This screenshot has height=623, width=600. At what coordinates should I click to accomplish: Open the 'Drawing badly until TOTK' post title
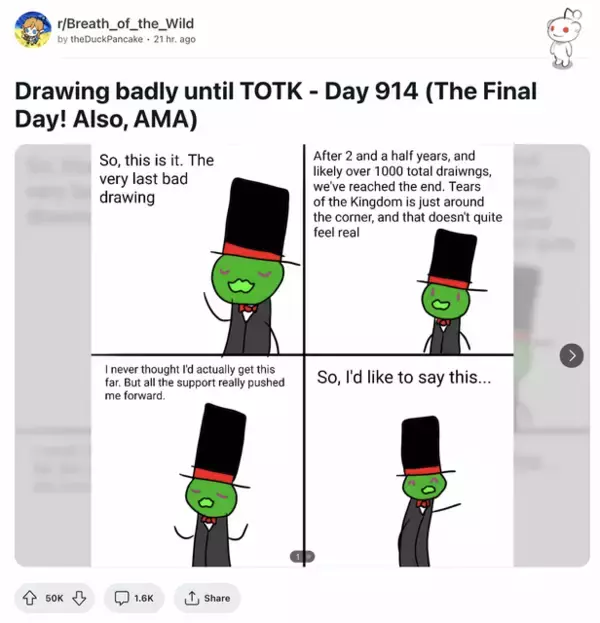(276, 105)
